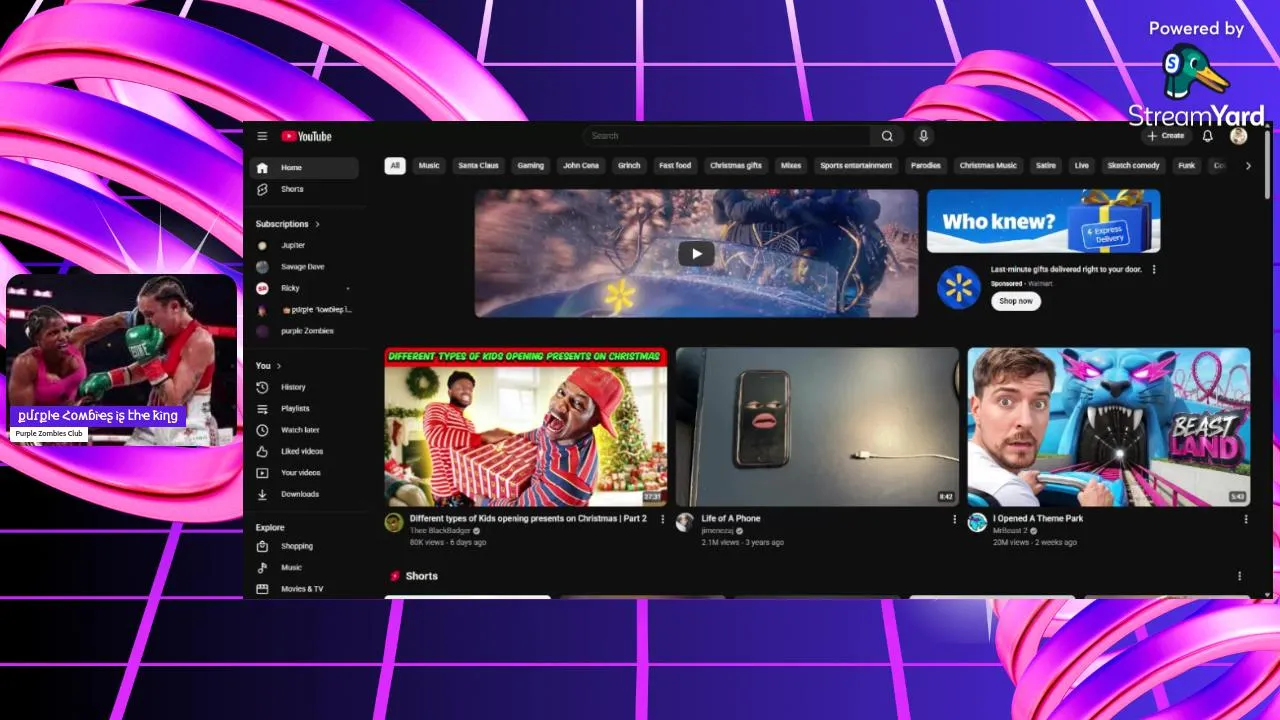Start voice search with the microphone icon
Image resolution: width=1280 pixels, height=720 pixels.
[923, 136]
